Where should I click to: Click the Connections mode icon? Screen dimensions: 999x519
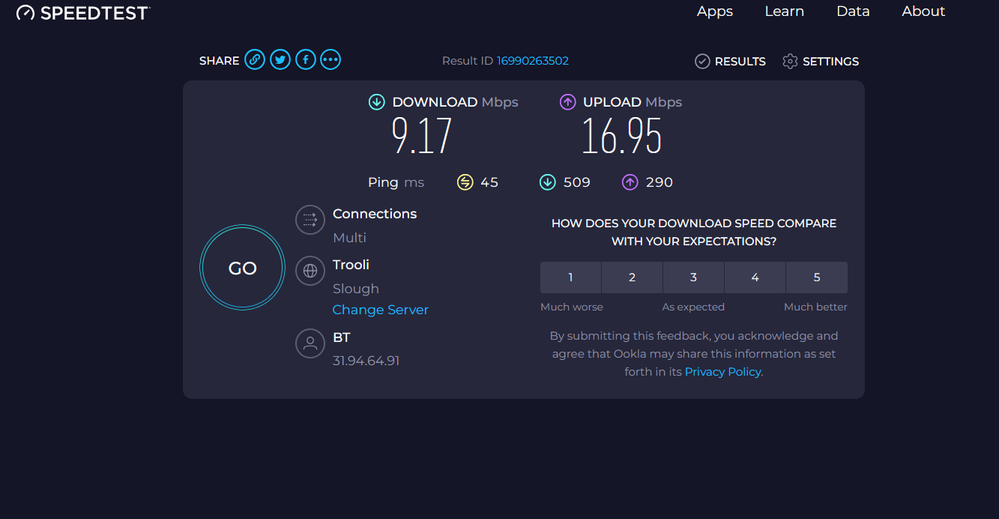click(310, 220)
